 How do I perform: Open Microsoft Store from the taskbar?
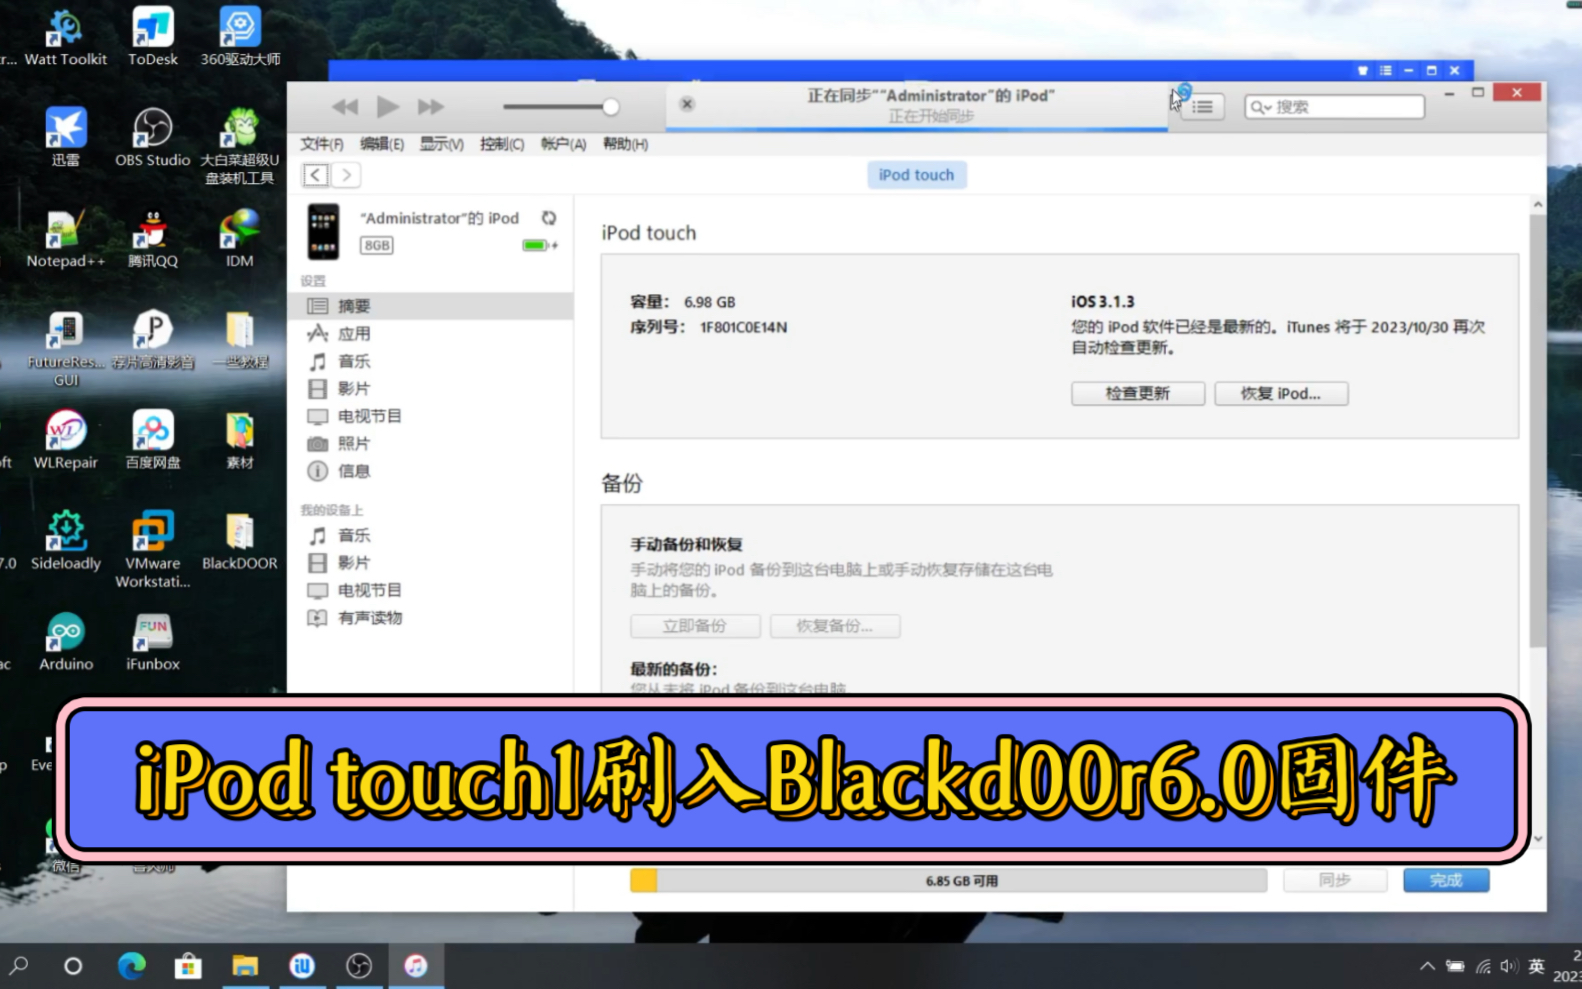click(x=188, y=965)
